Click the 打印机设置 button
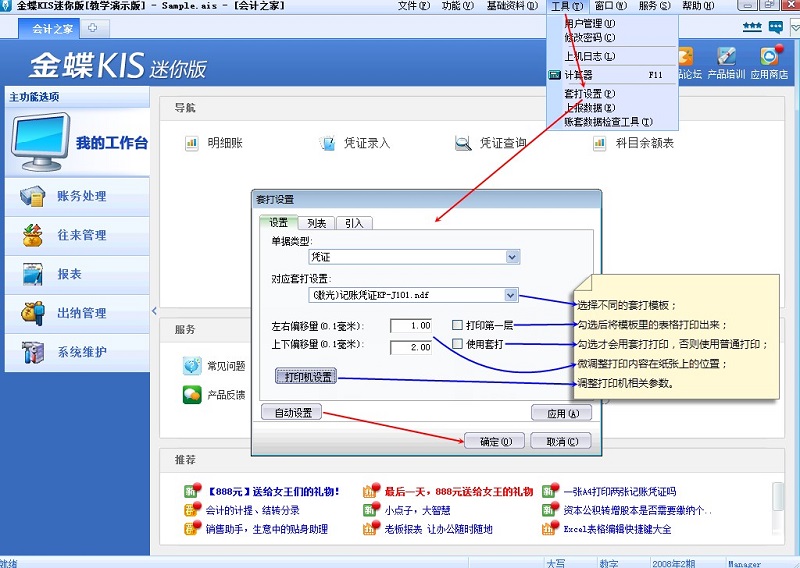 pyautogui.click(x=305, y=377)
